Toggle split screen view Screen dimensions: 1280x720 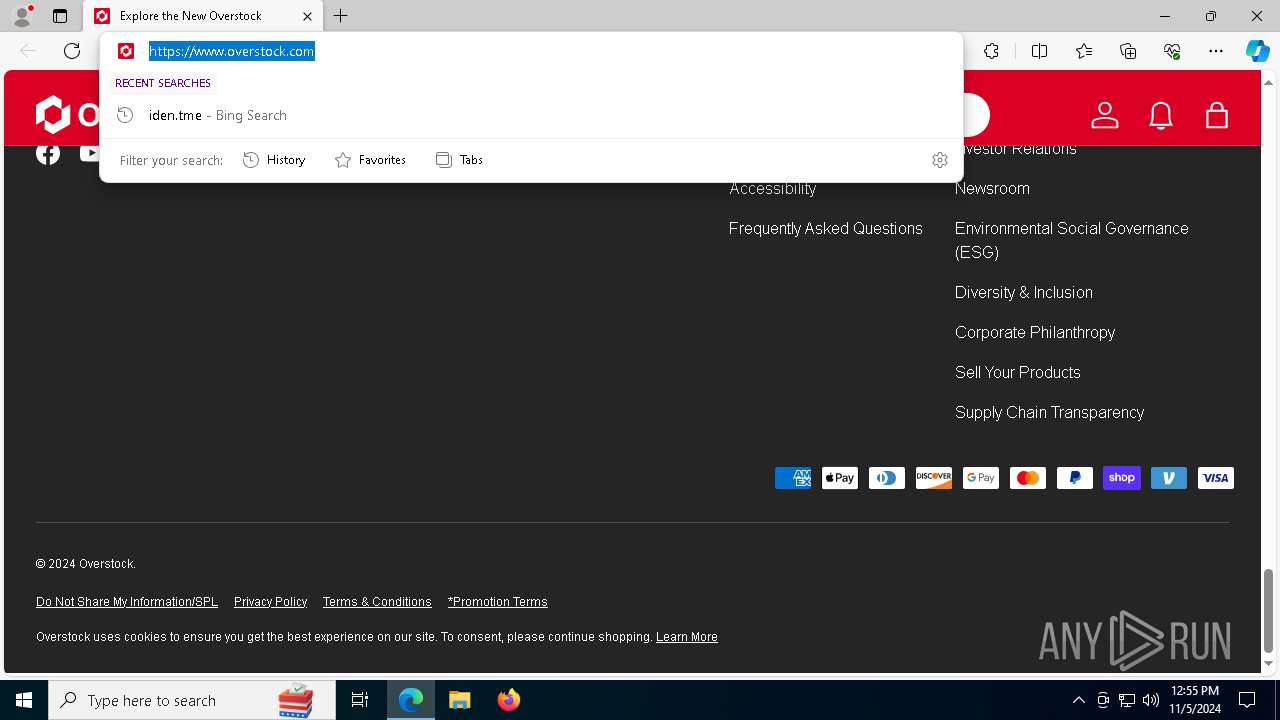(1039, 51)
